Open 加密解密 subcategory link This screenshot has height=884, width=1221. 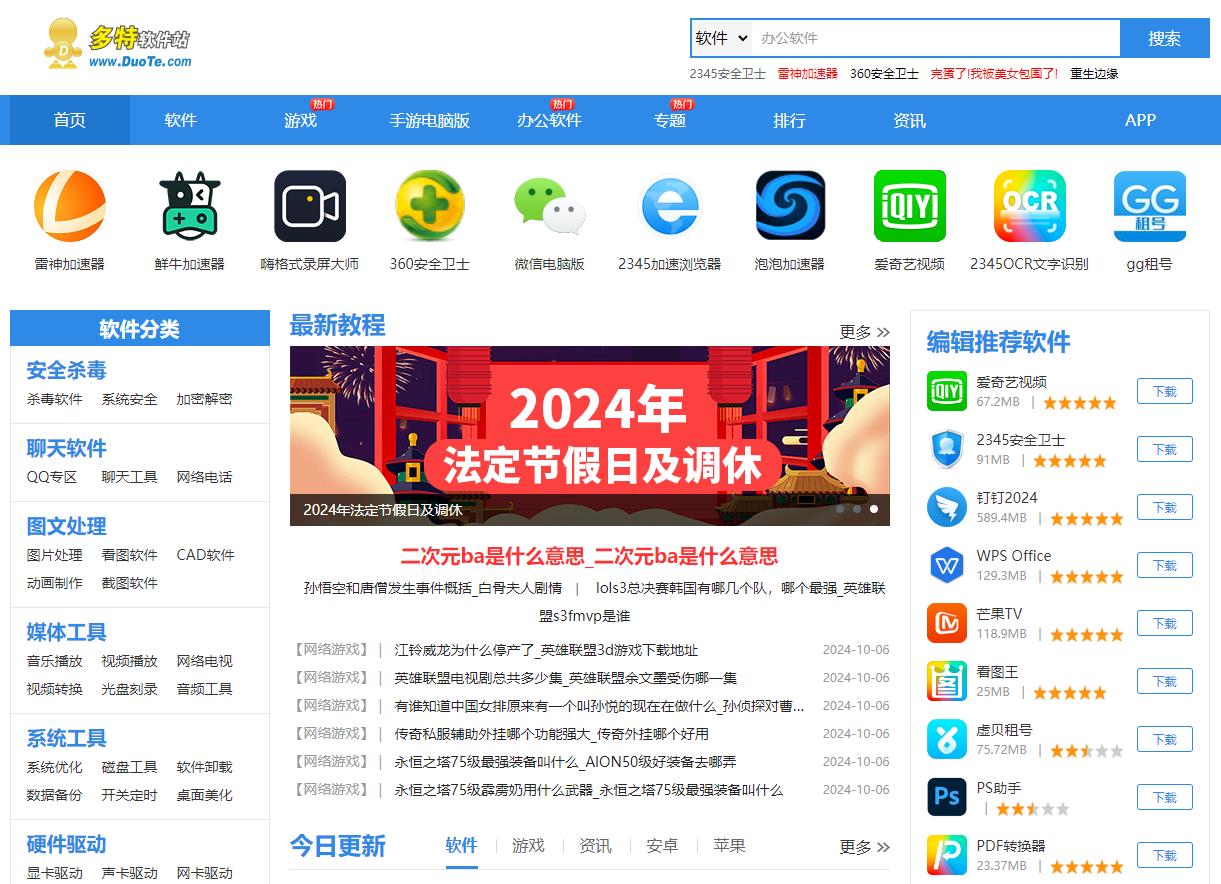(204, 399)
